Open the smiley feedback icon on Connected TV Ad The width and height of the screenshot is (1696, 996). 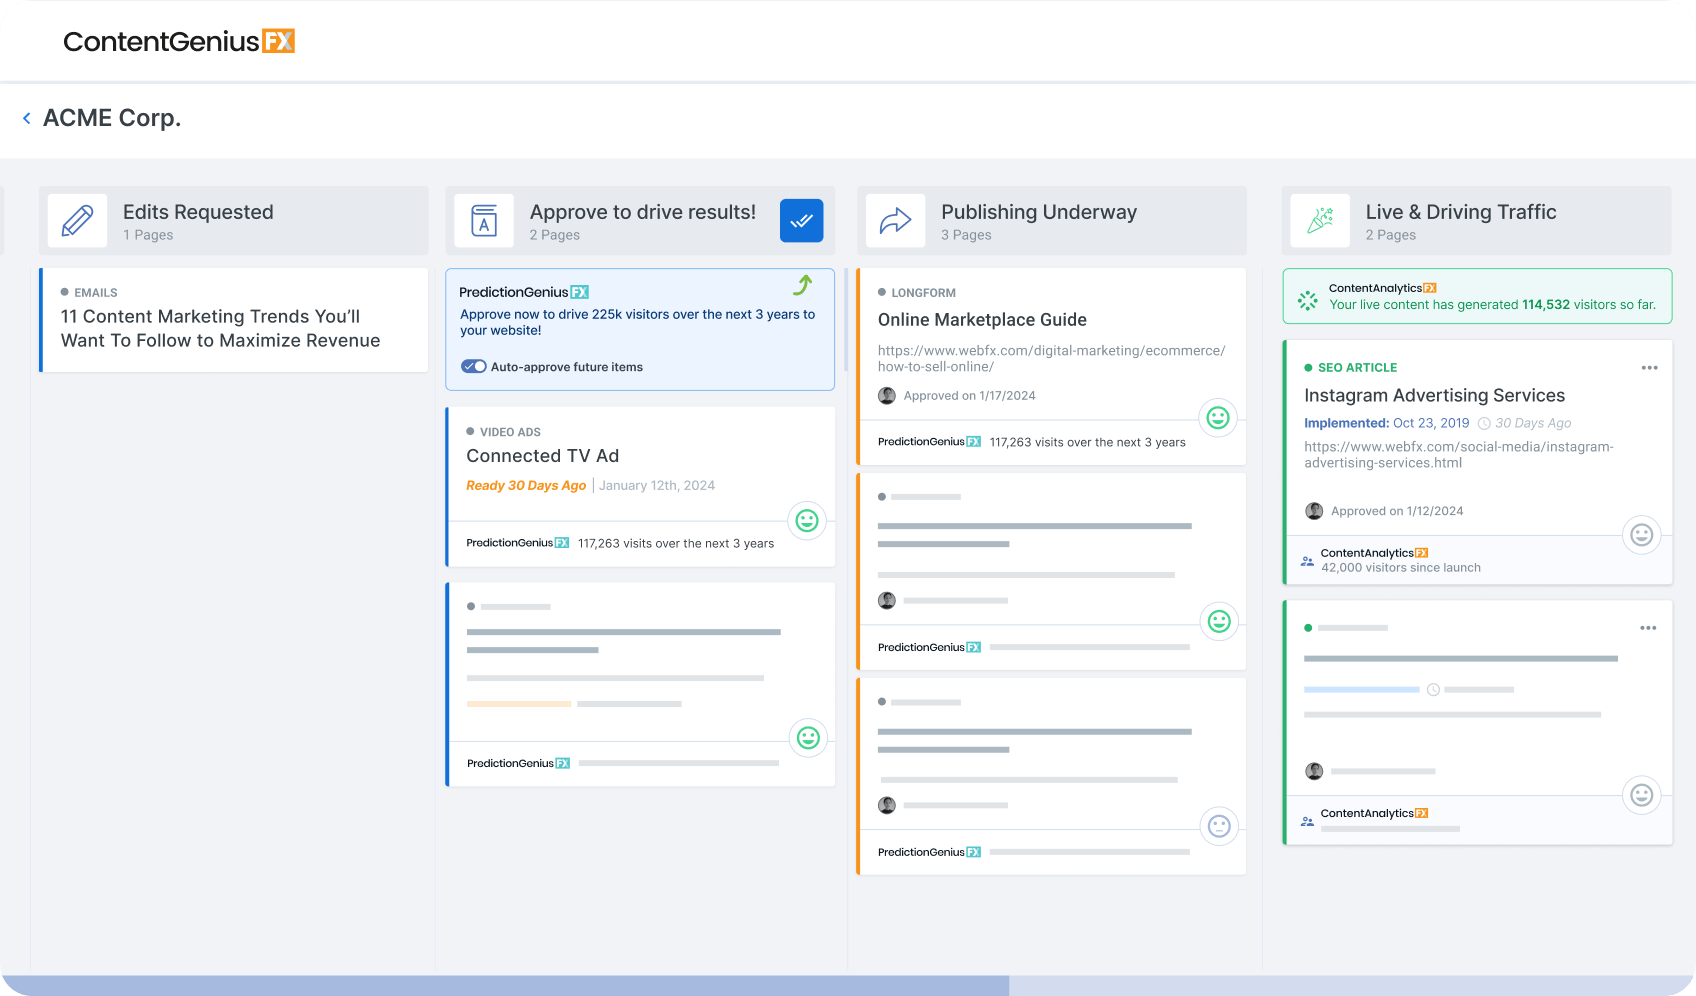click(x=807, y=521)
